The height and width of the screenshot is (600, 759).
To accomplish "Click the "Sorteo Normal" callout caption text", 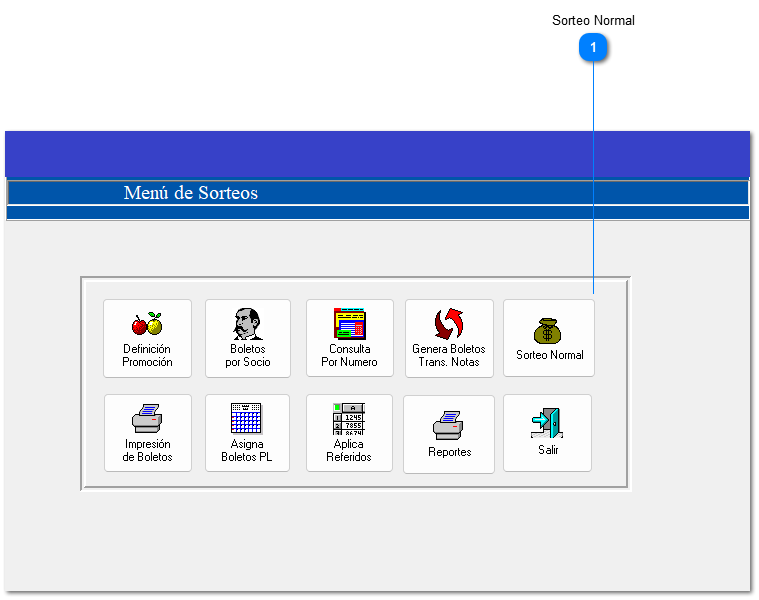I will point(593,20).
